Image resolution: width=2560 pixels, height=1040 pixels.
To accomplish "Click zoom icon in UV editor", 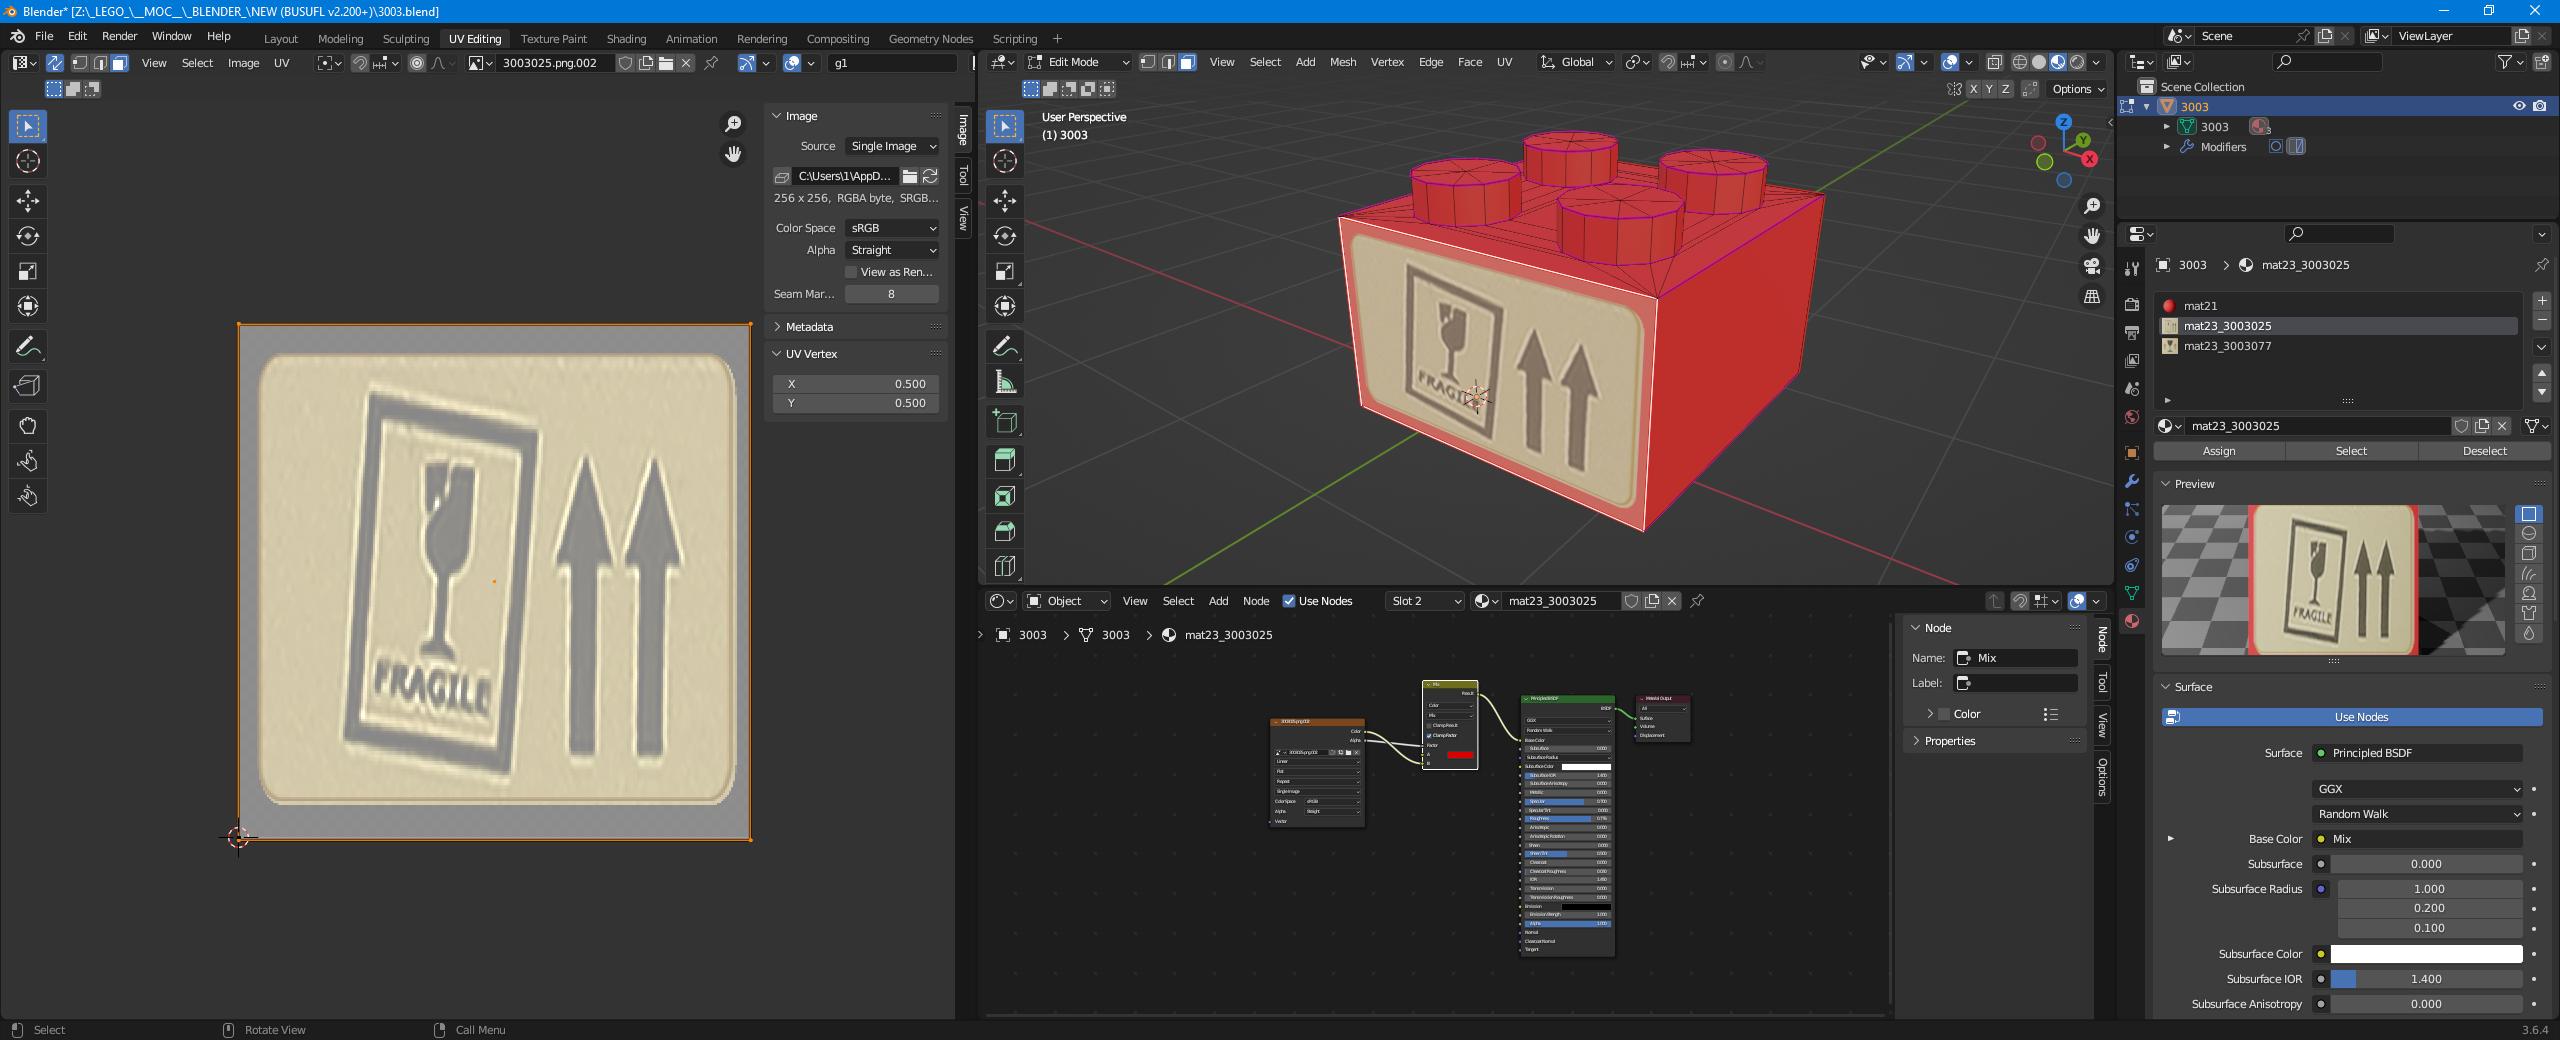I will point(733,124).
